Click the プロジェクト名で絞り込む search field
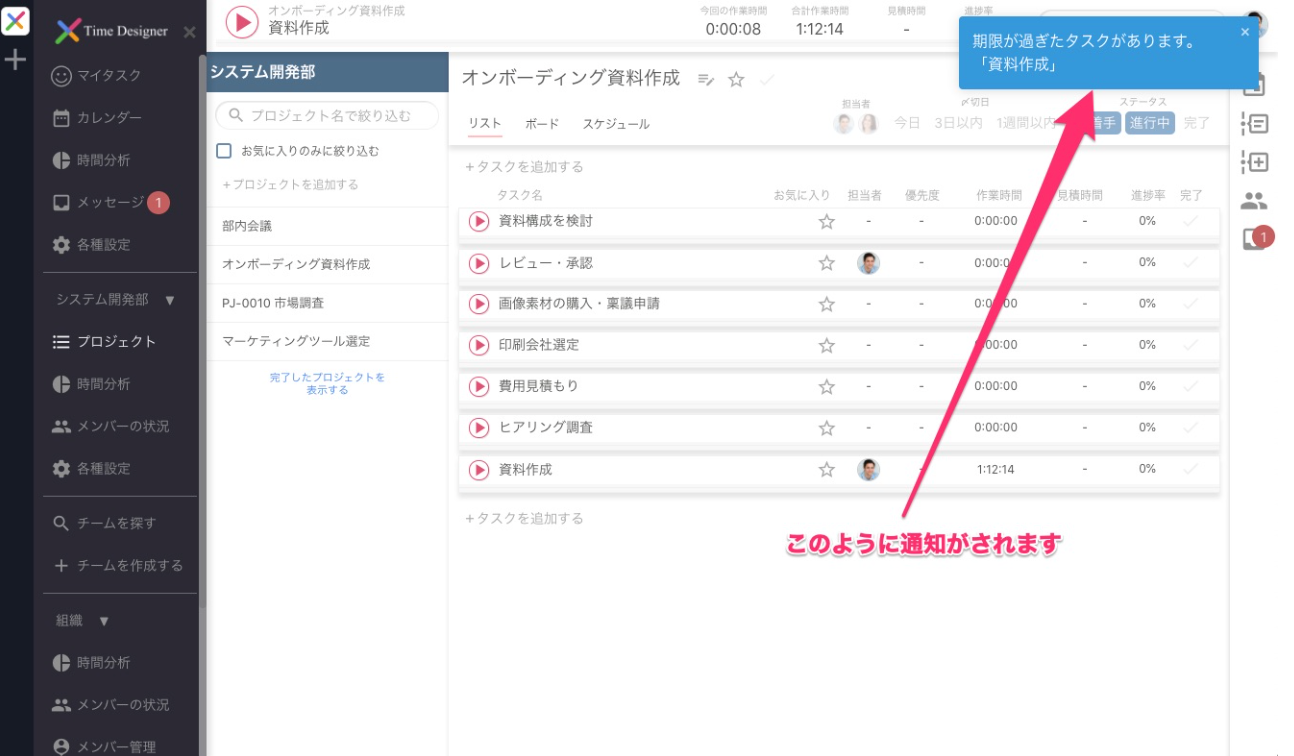1294x756 pixels. pos(328,115)
